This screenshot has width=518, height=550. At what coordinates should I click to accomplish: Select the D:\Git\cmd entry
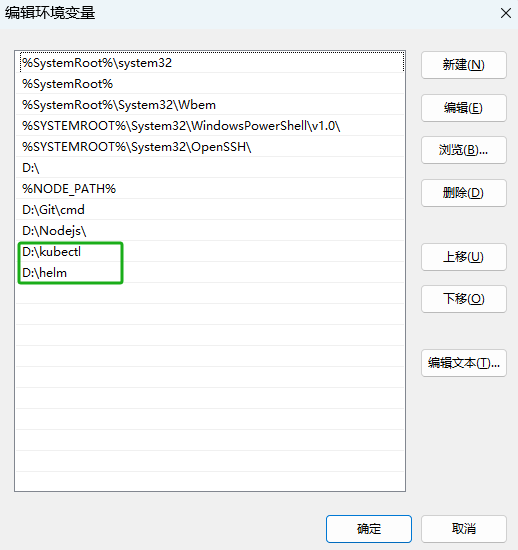210,210
